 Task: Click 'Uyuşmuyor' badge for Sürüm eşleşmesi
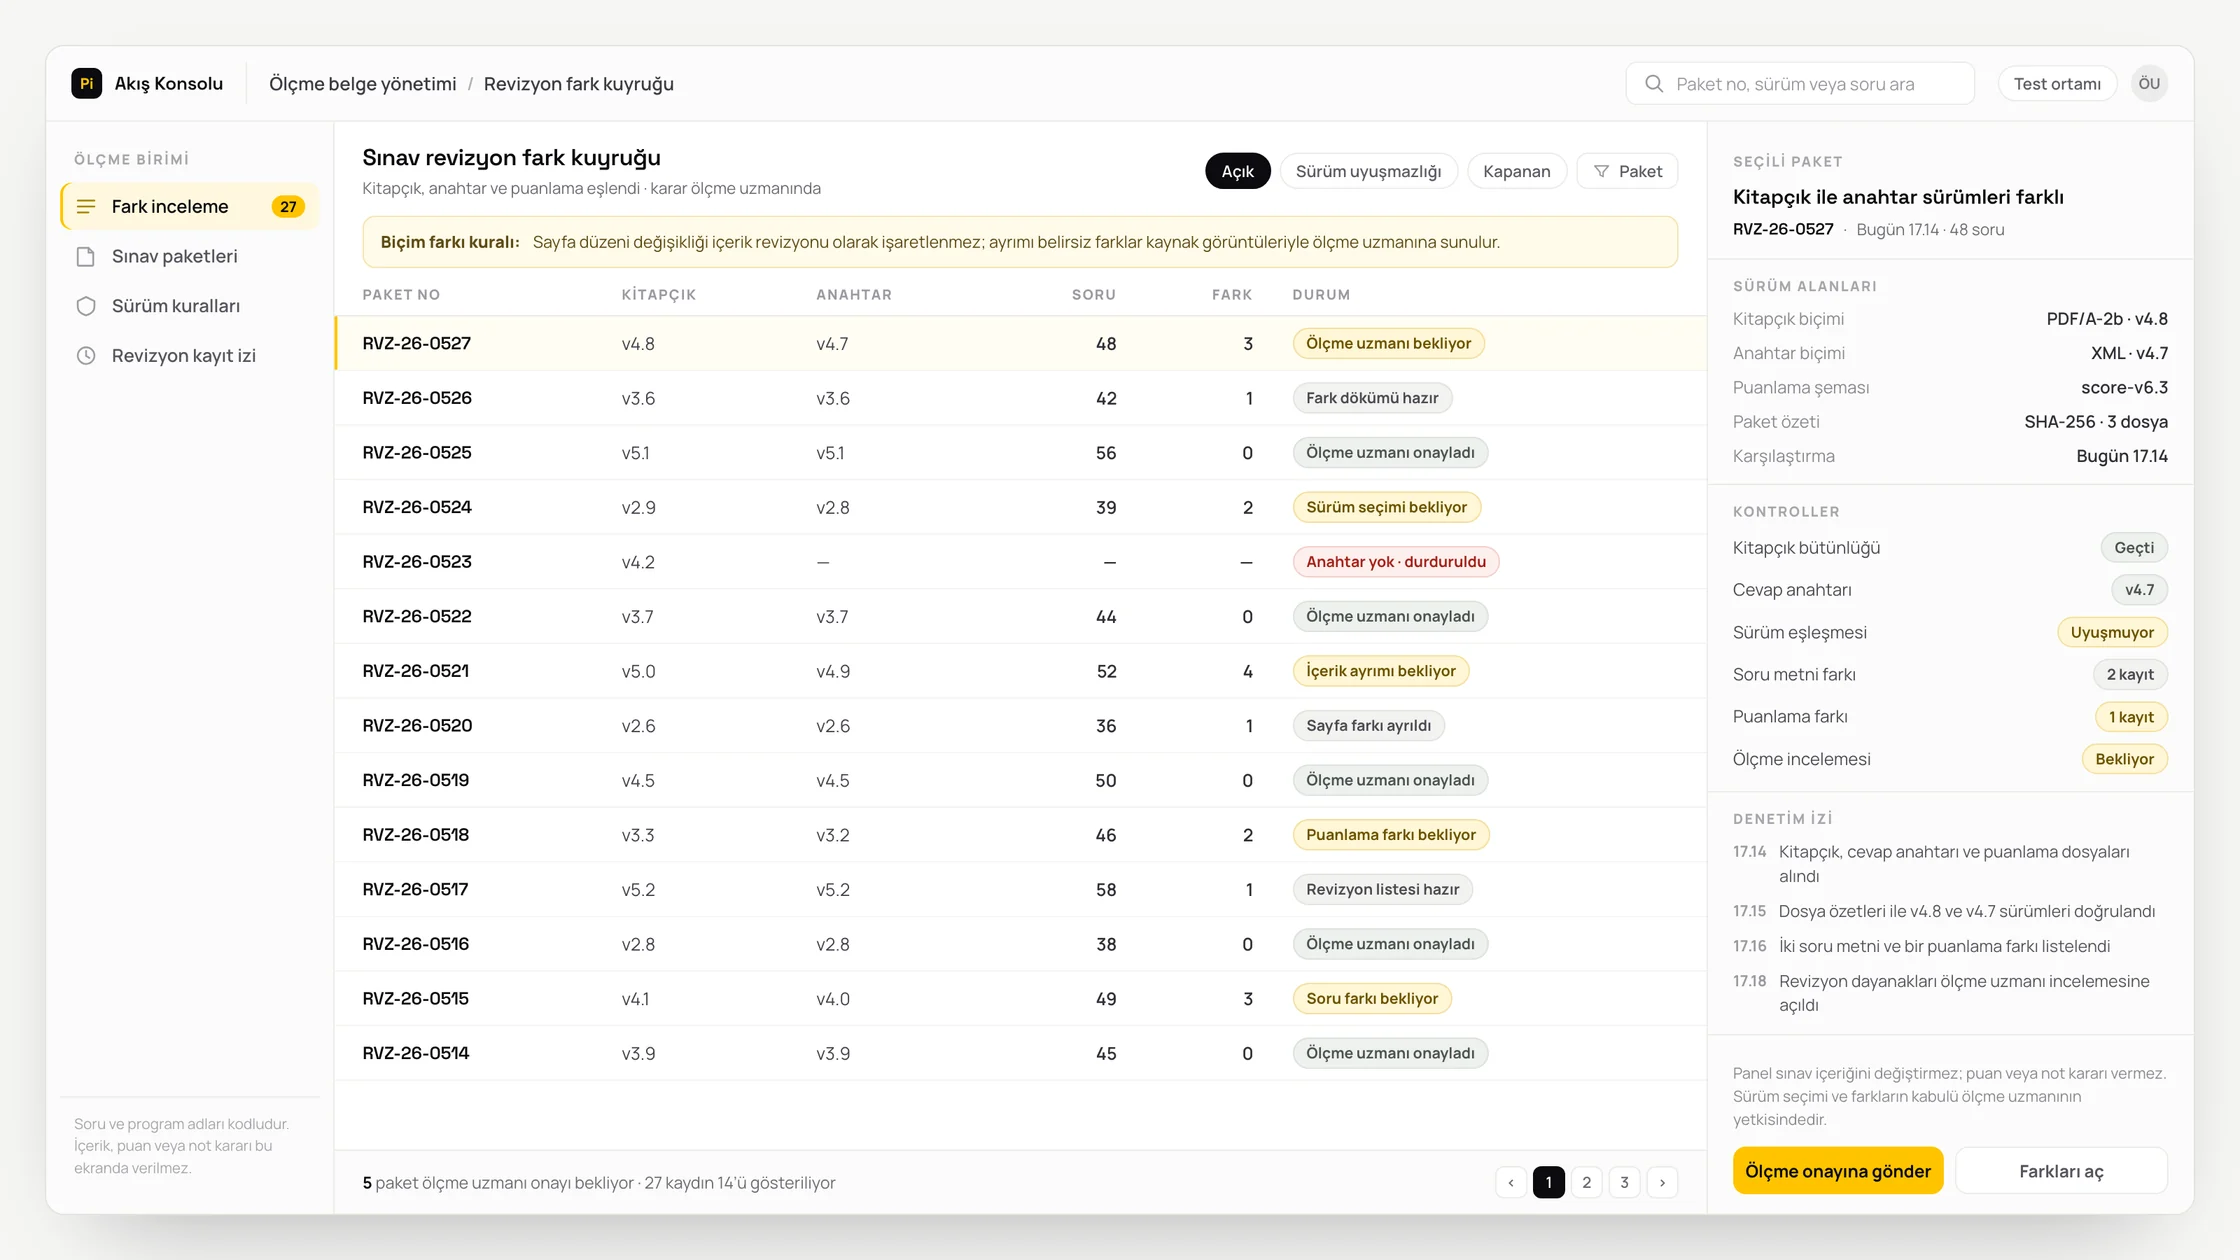tap(2112, 633)
